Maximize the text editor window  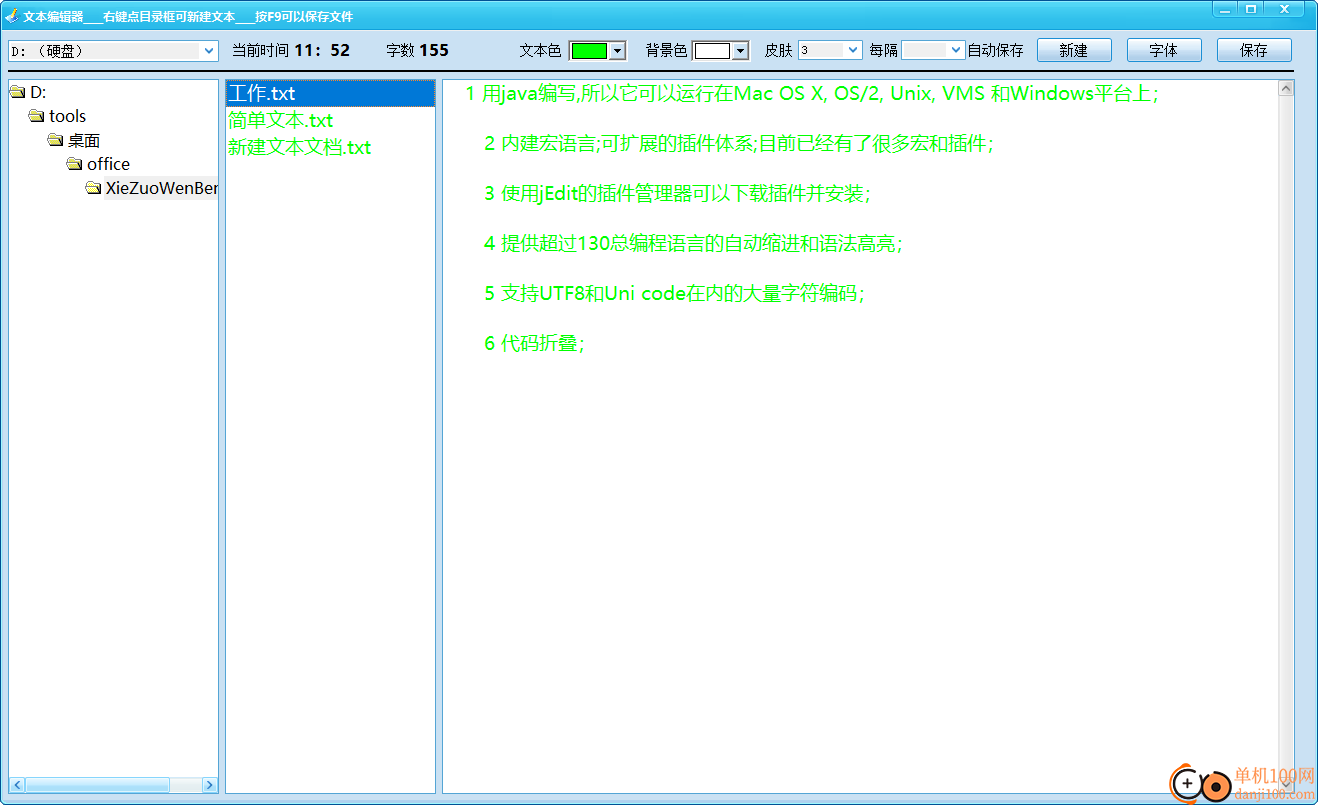[x=1251, y=8]
